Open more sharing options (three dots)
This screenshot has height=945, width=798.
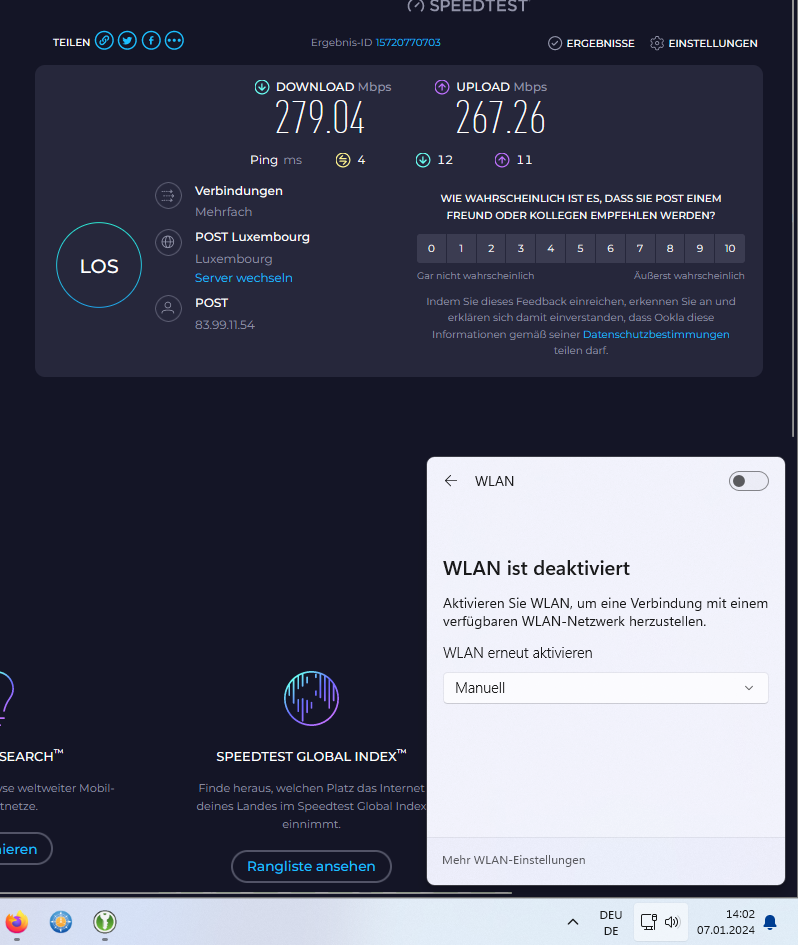(174, 41)
